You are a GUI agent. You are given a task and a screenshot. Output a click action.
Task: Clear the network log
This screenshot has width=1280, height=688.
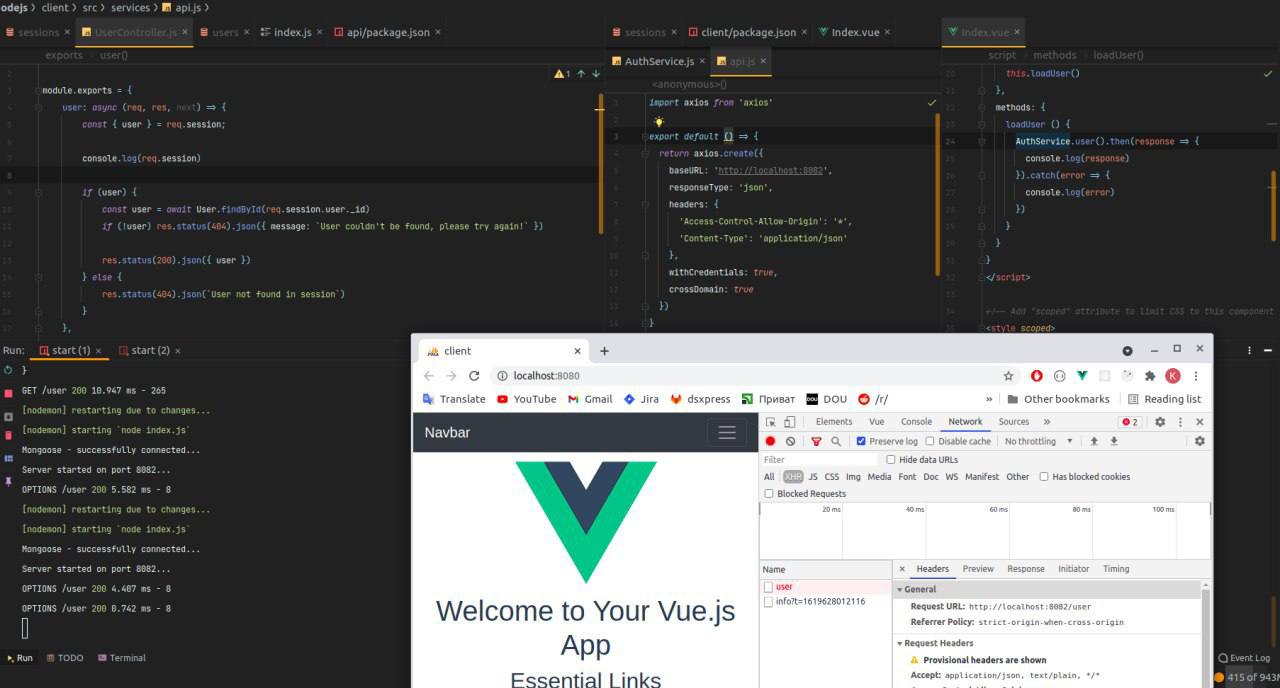tap(790, 441)
